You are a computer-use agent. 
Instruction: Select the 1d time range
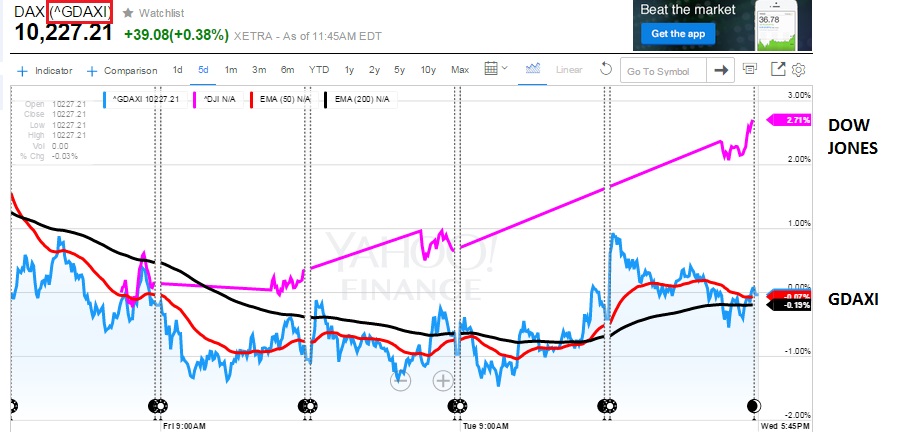click(x=177, y=70)
